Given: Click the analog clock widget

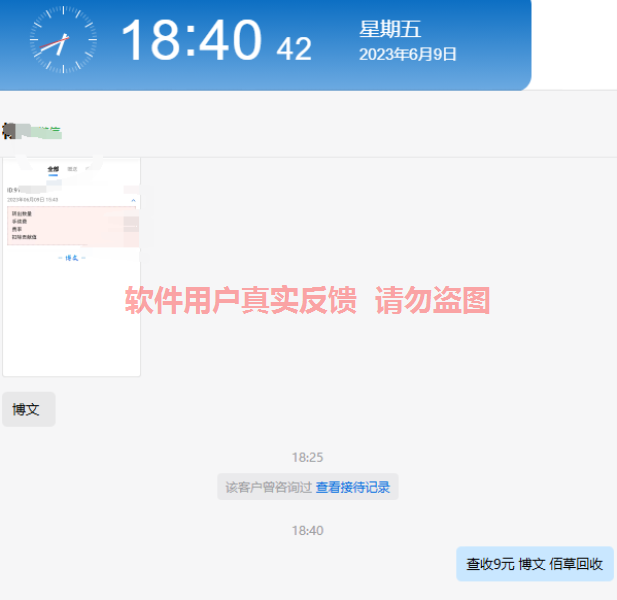Looking at the screenshot, I should pos(63,39).
